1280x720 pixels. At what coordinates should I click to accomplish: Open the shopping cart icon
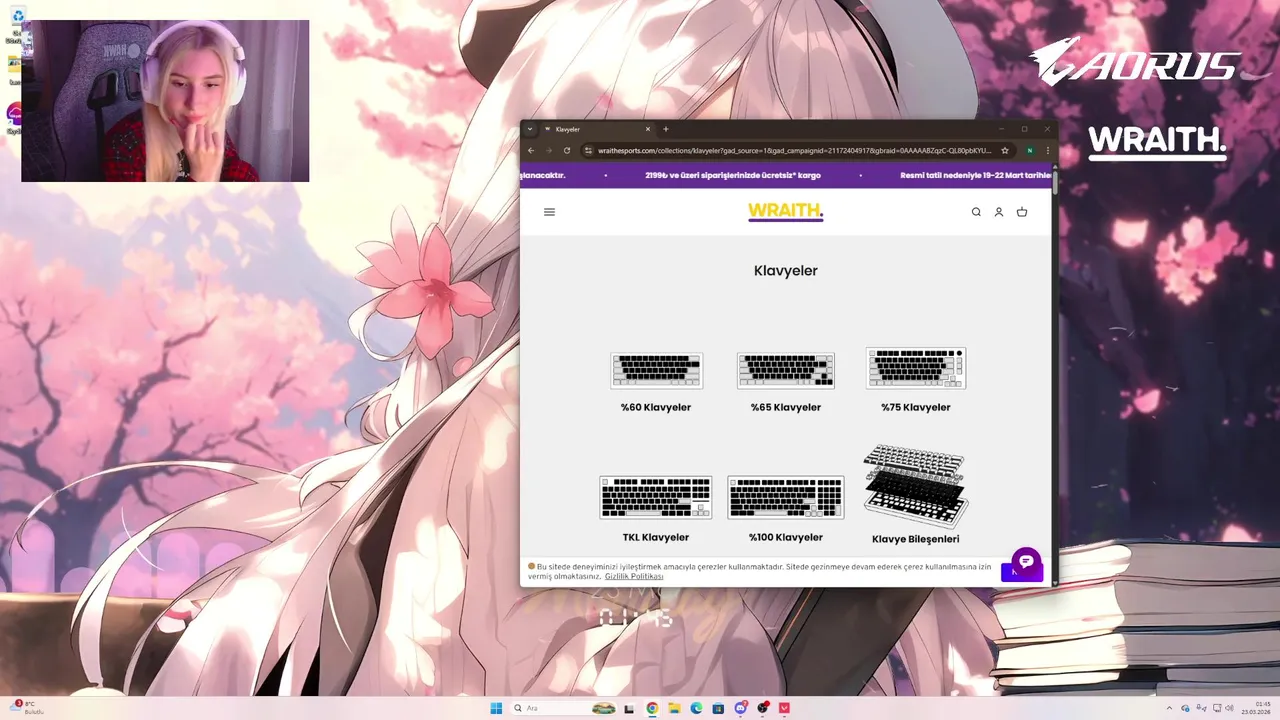(1022, 212)
